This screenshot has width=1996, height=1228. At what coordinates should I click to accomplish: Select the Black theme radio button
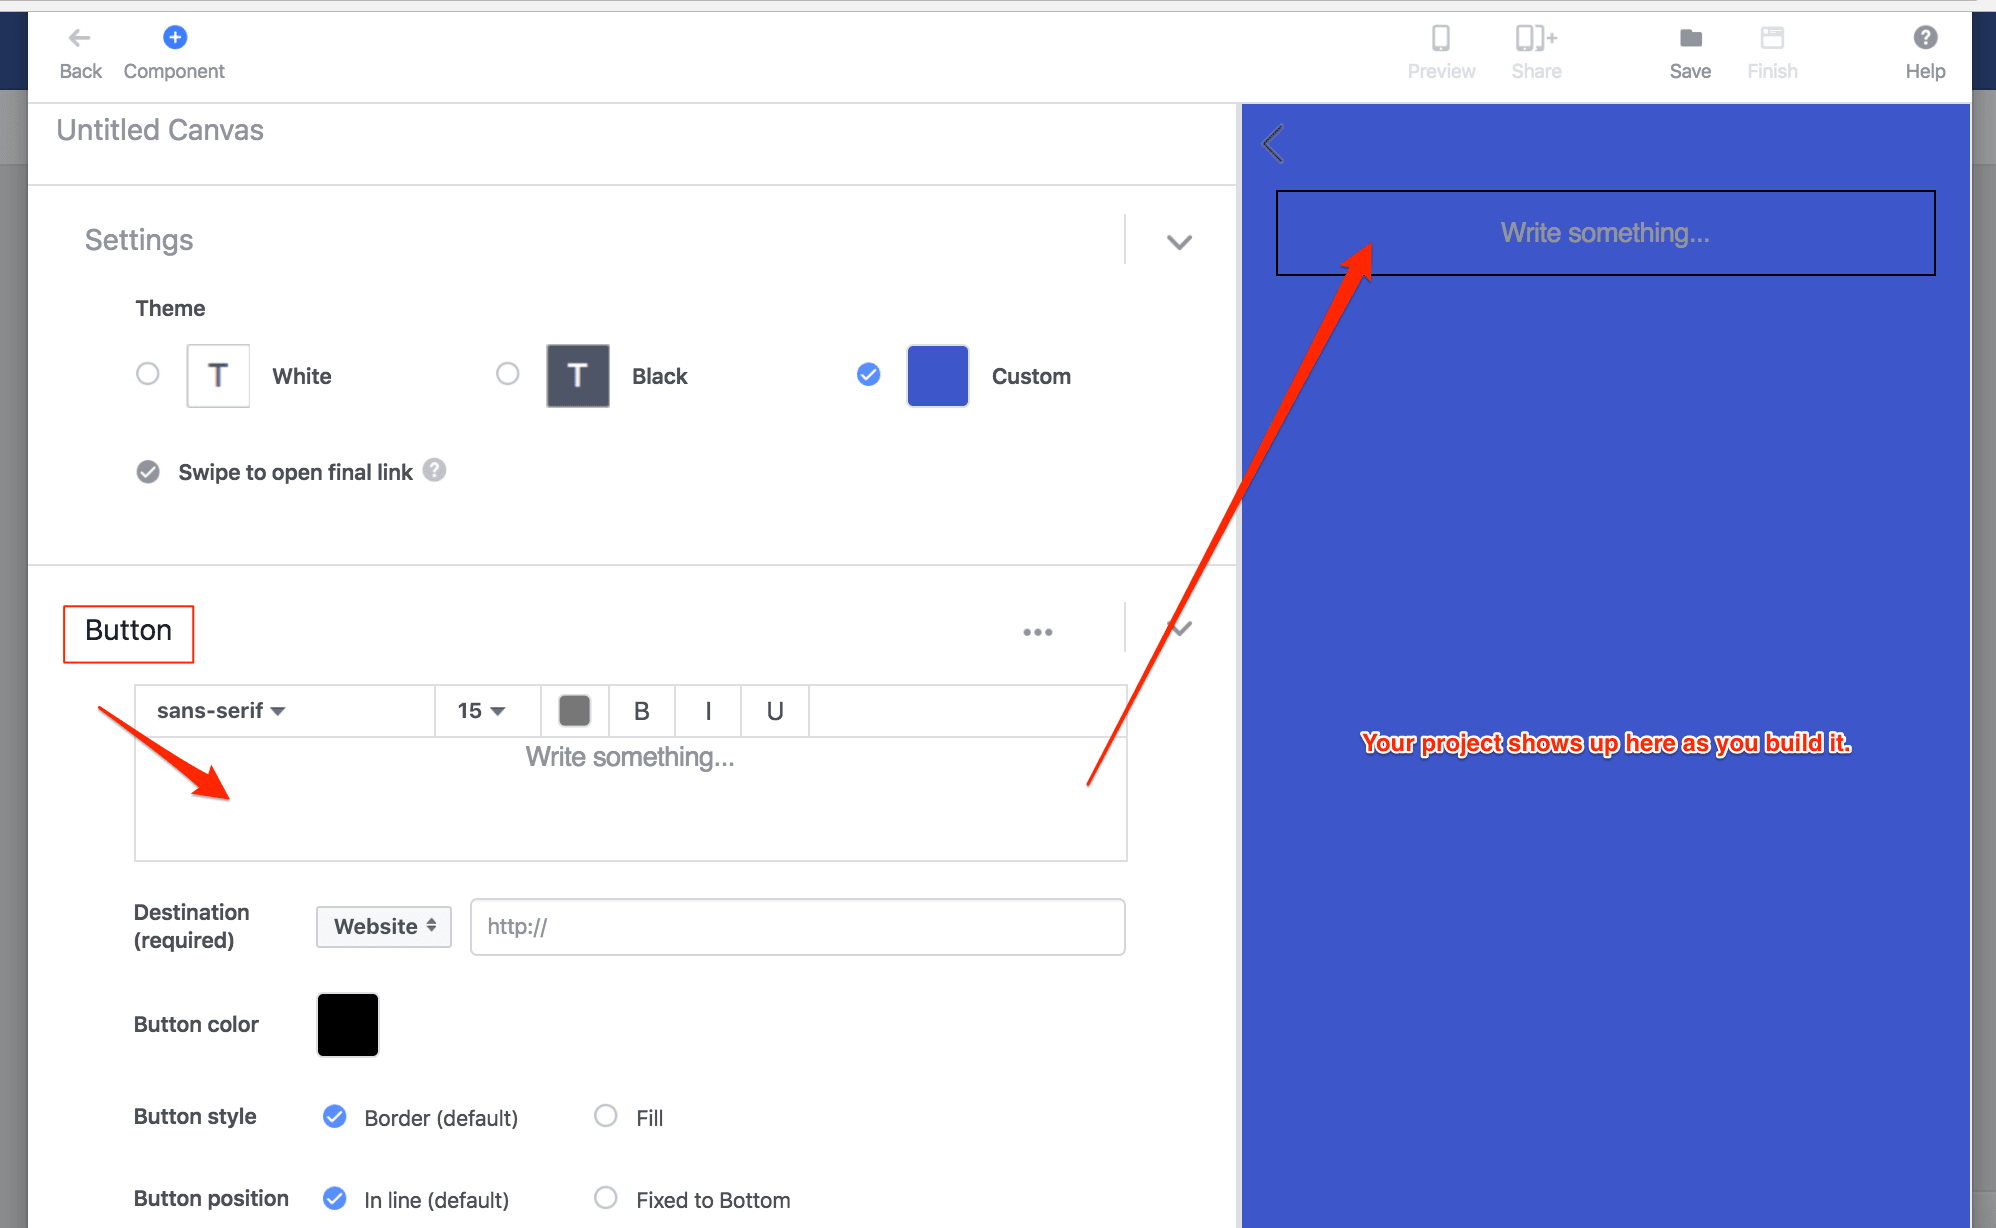click(508, 374)
